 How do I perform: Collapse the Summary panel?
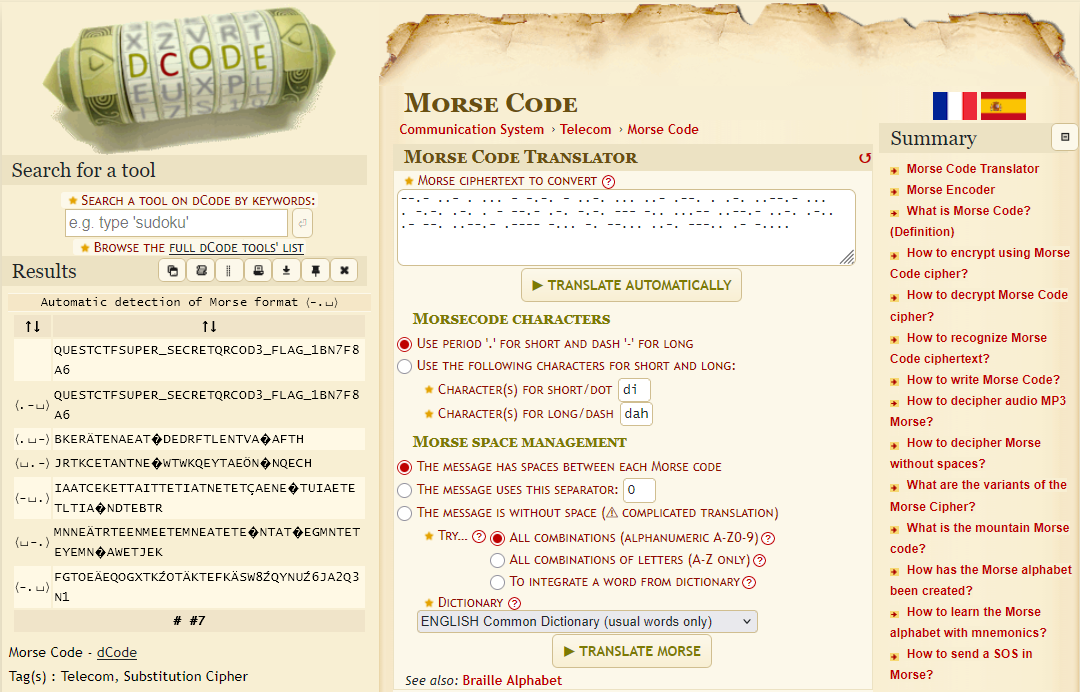(x=1064, y=138)
